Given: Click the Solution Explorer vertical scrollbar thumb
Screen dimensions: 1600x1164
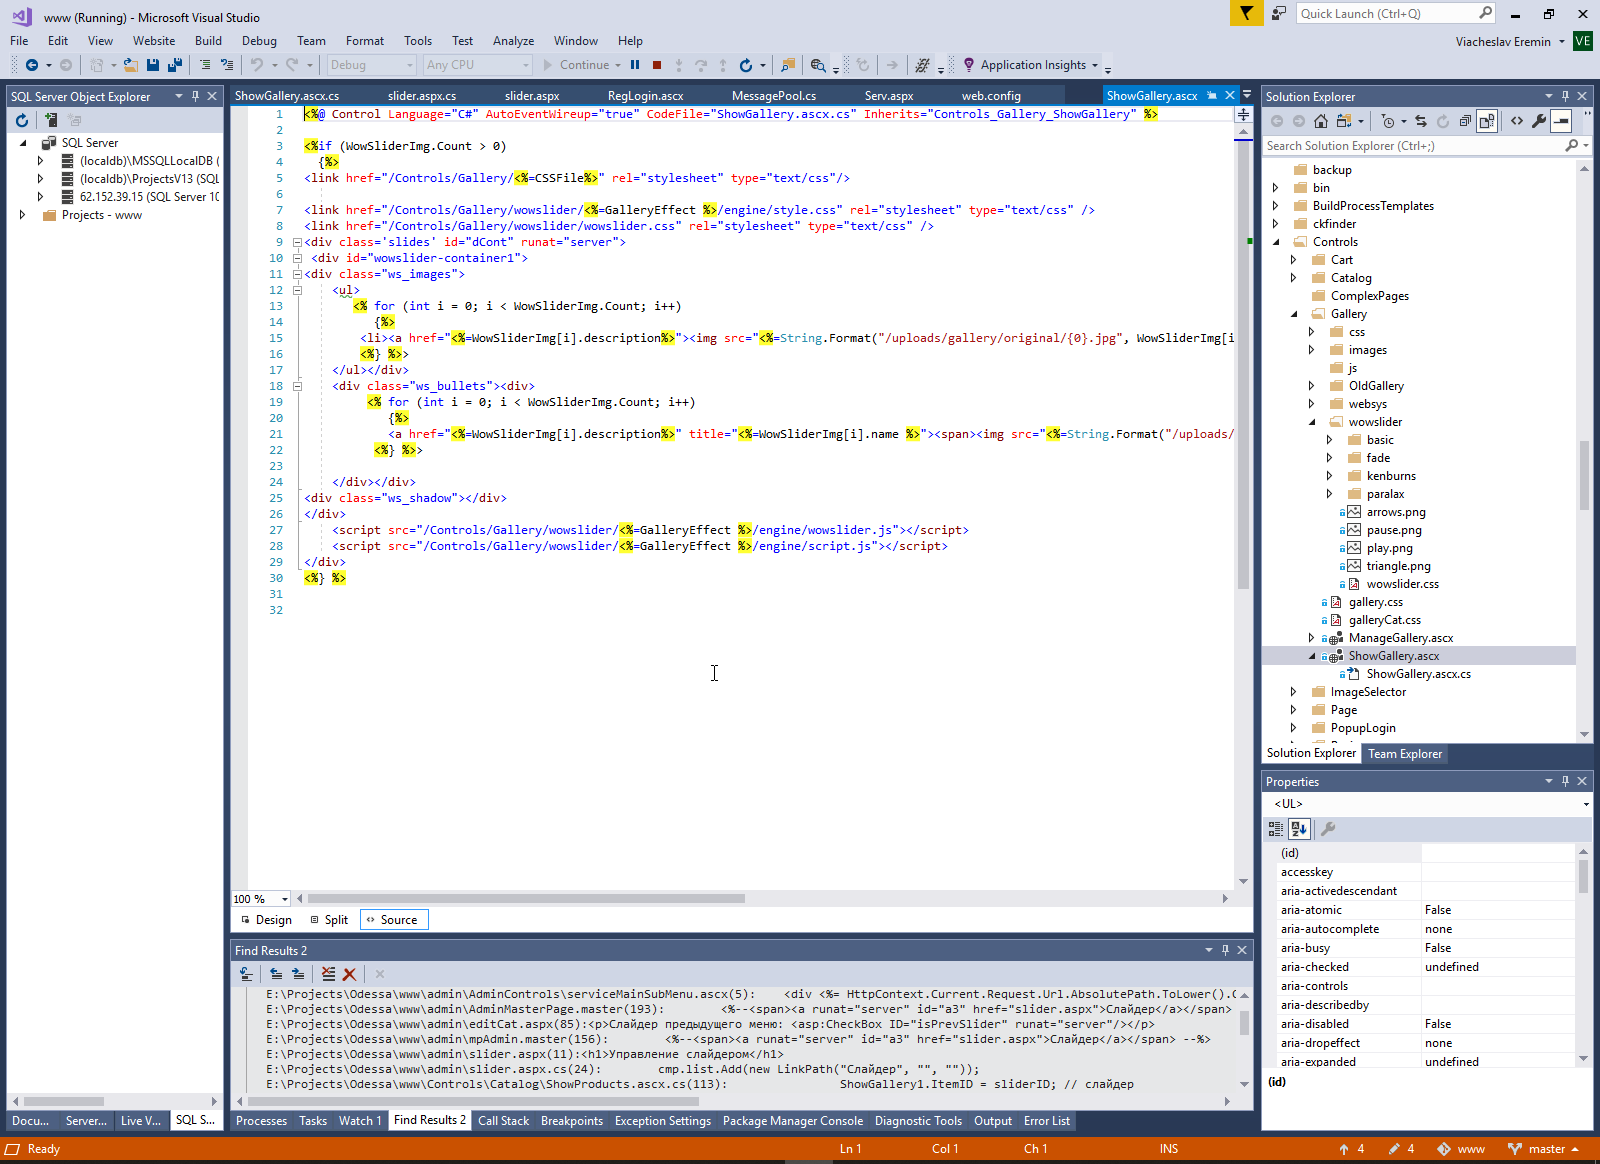Looking at the screenshot, I should pos(1584,475).
